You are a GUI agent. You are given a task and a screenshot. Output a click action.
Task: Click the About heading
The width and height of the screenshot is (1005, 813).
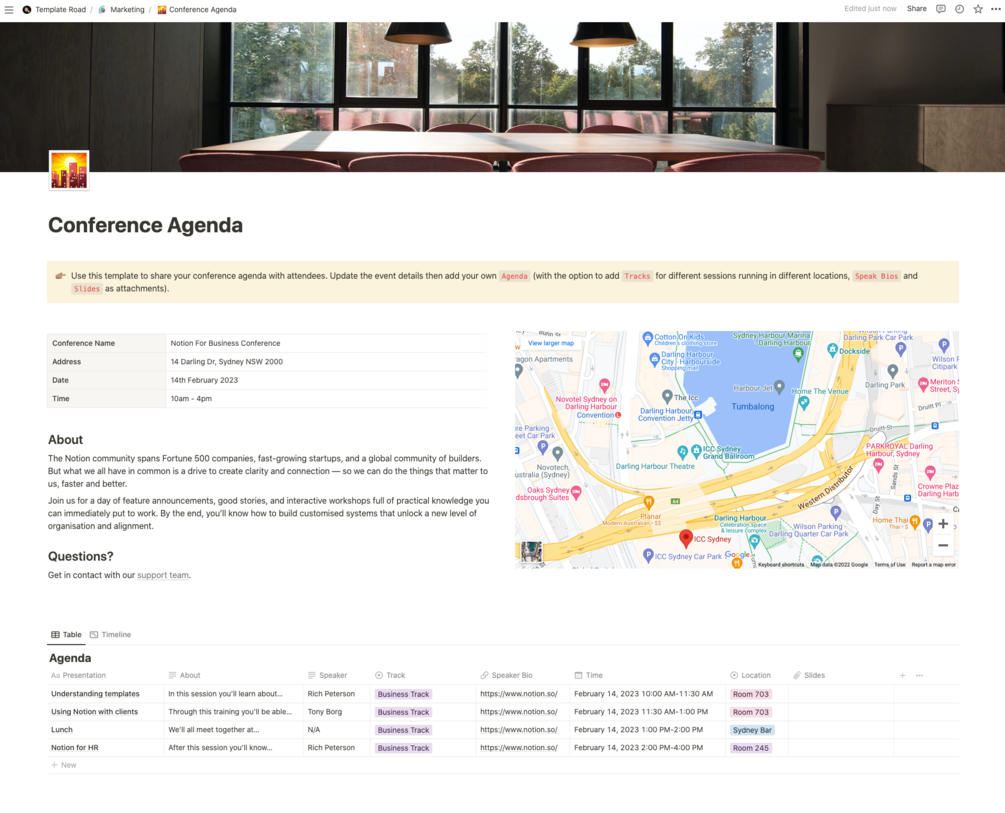65,440
